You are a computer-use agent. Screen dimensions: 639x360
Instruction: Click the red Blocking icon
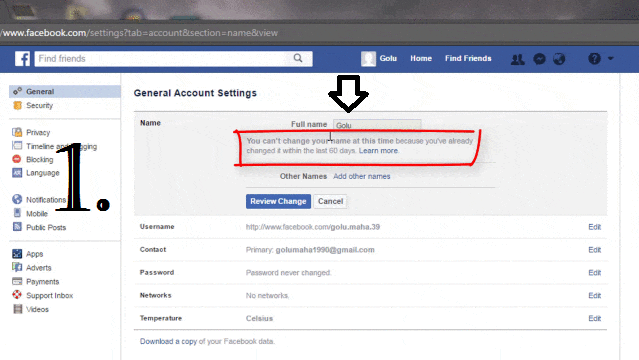point(17,159)
